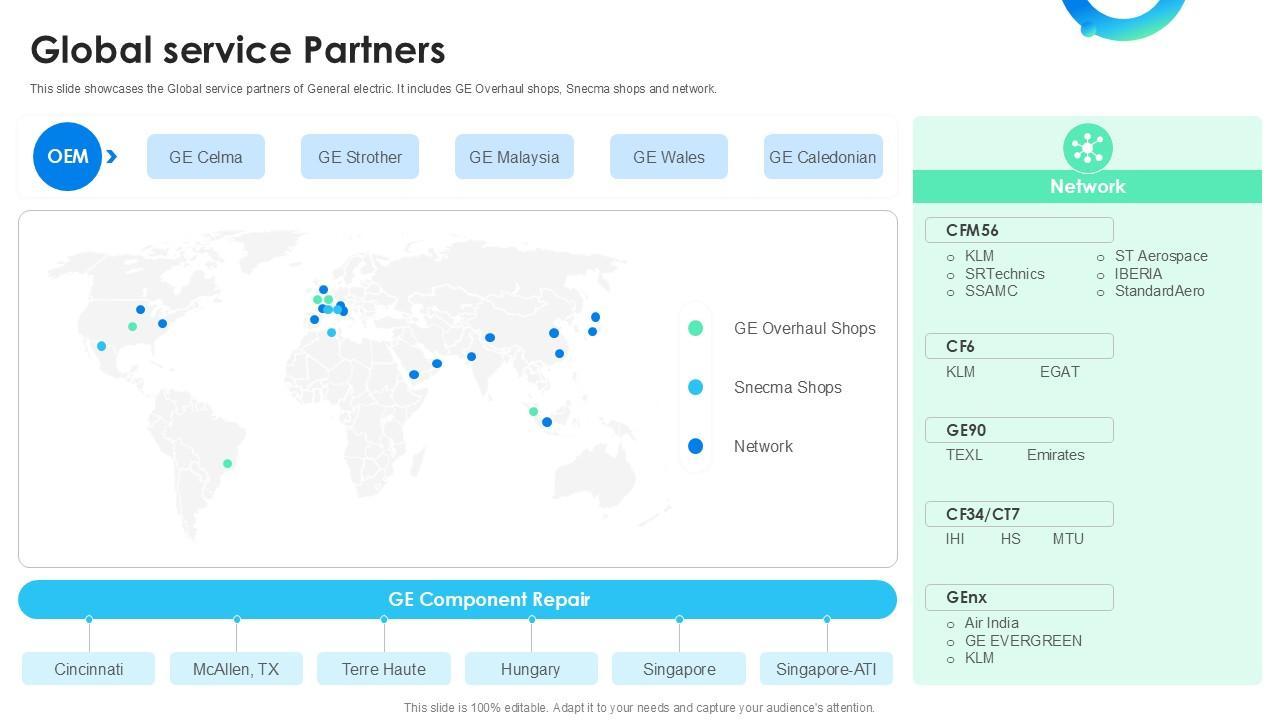Select the McAllen, TX location box

coord(236,669)
